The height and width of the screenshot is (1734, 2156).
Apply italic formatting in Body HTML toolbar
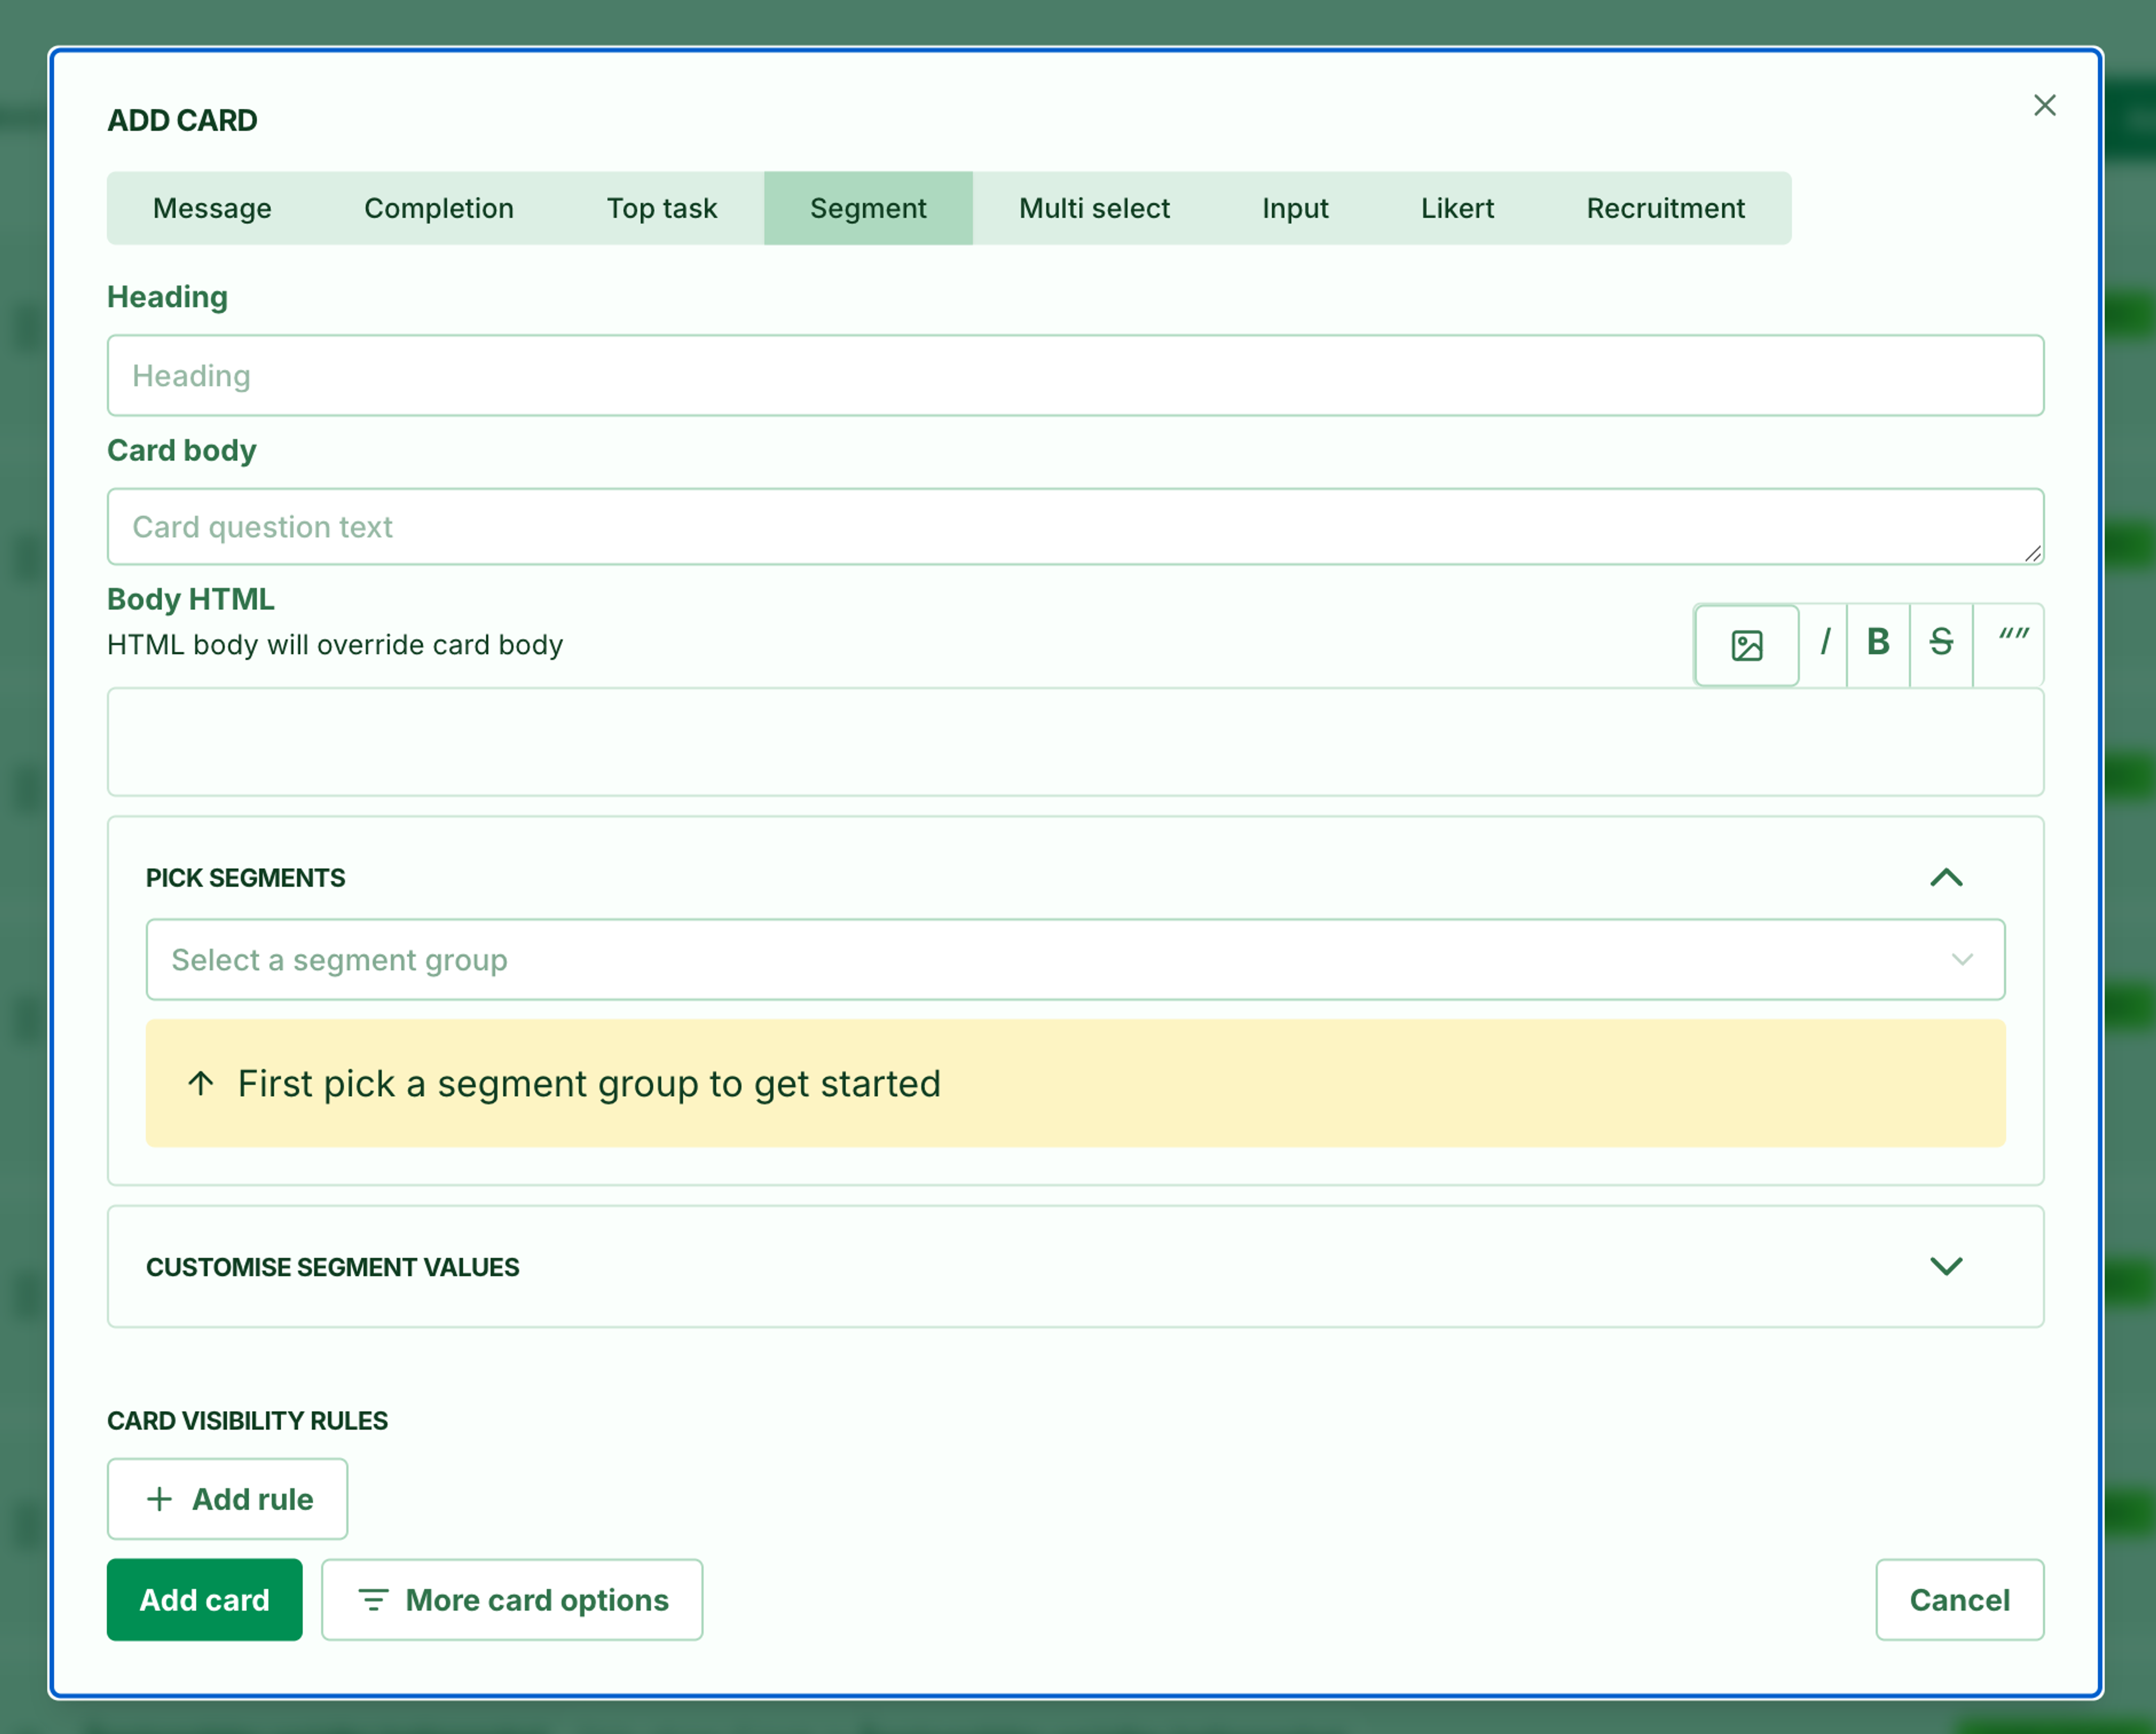pyautogui.click(x=1824, y=643)
